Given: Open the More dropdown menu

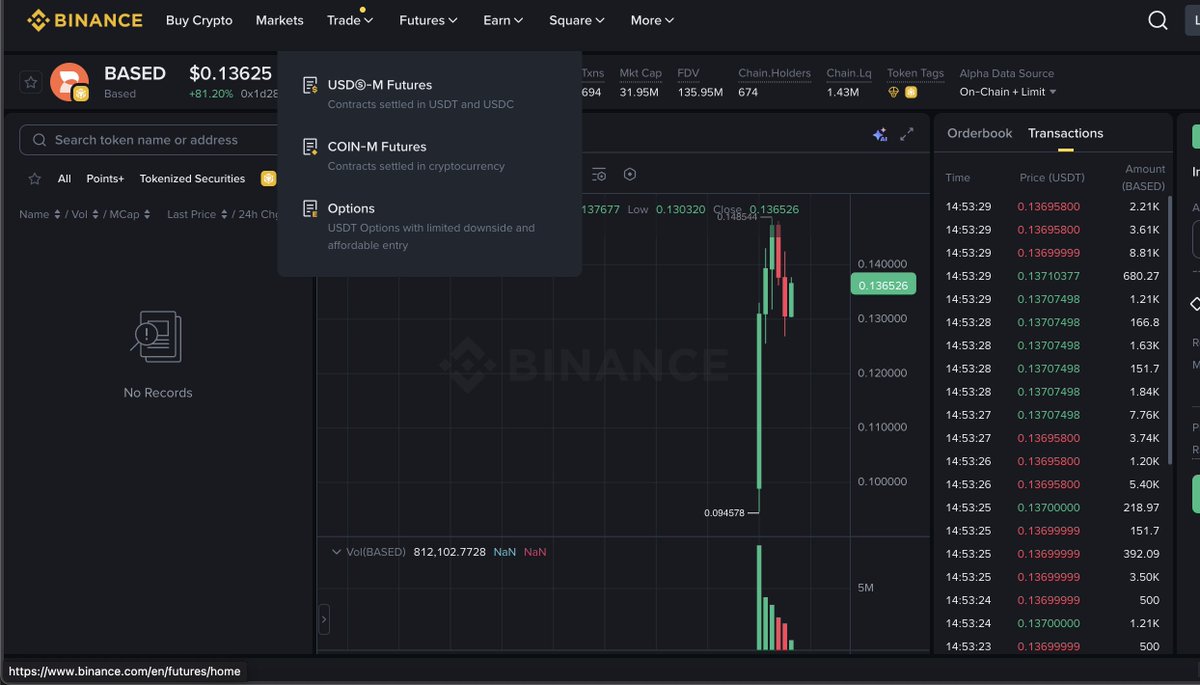Looking at the screenshot, I should [x=652, y=20].
